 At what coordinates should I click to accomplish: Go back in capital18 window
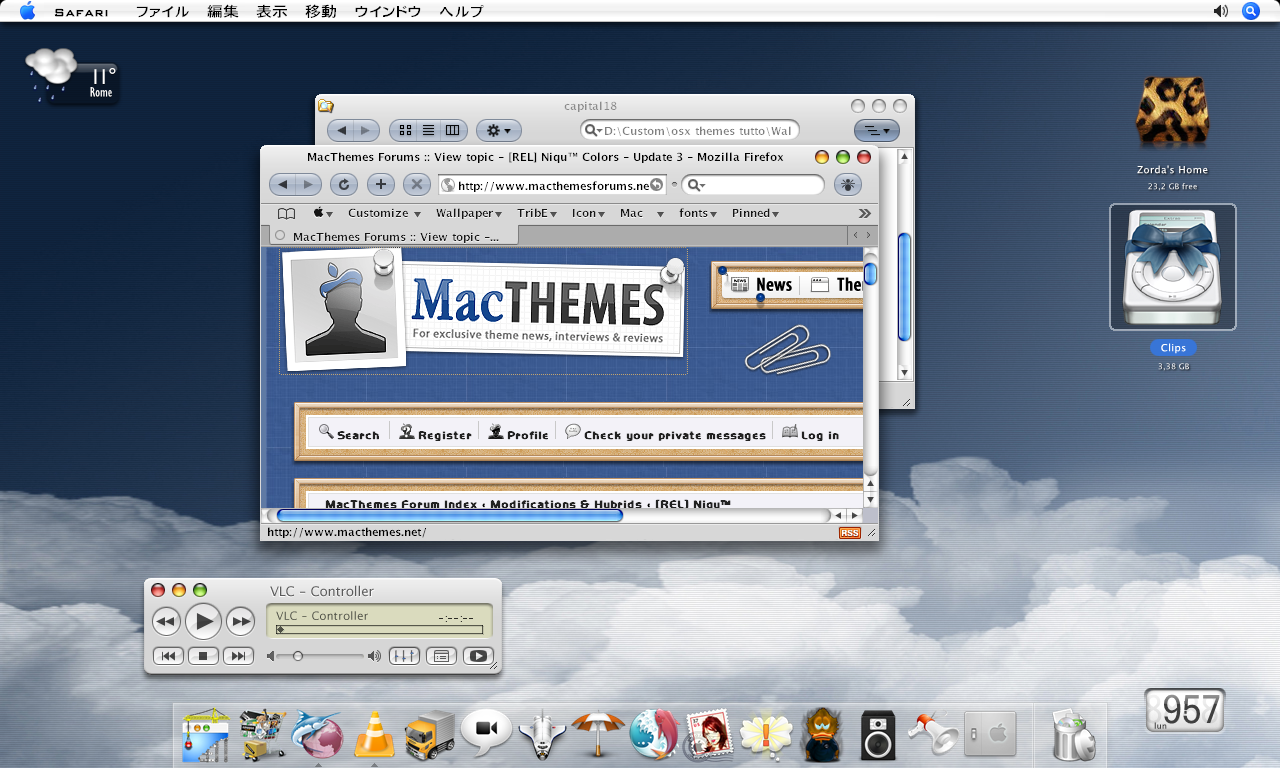point(341,130)
